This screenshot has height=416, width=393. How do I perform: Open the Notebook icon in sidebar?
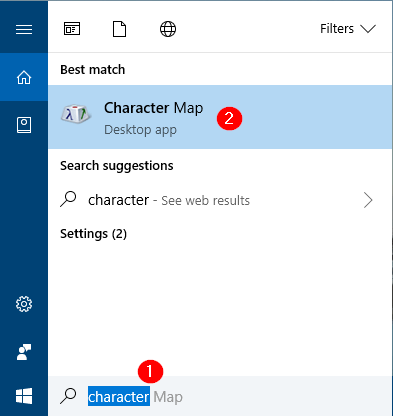tap(24, 125)
